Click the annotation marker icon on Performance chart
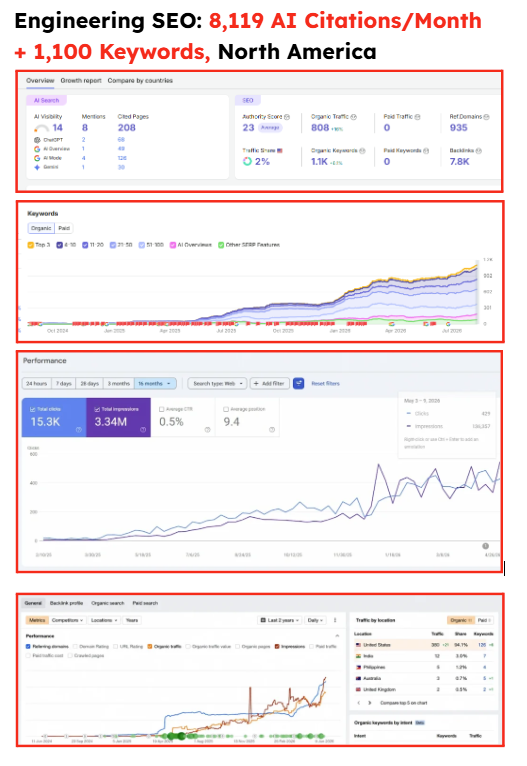Image resolution: width=527 pixels, height=766 pixels. click(x=485, y=546)
